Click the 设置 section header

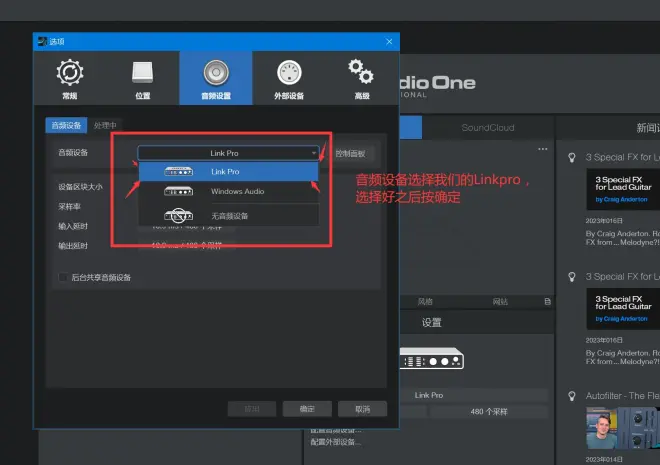click(x=431, y=322)
